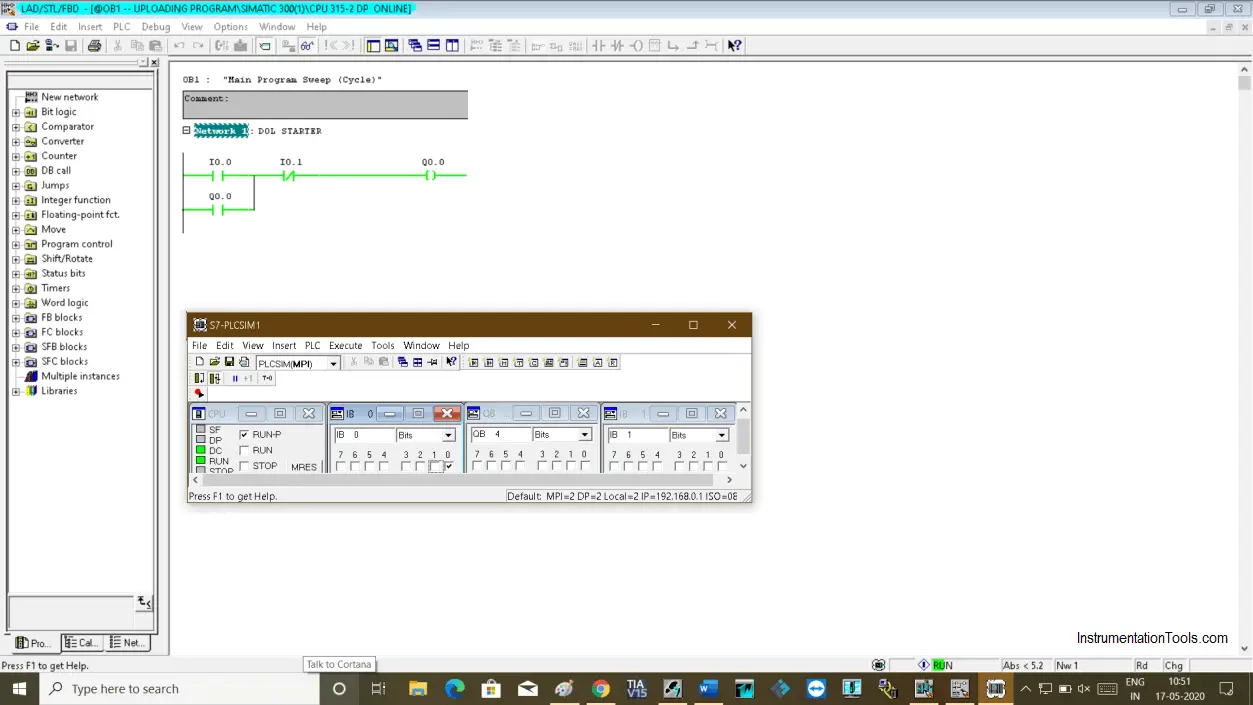Click the context help arrow icon in LAD toolbar

point(735,46)
